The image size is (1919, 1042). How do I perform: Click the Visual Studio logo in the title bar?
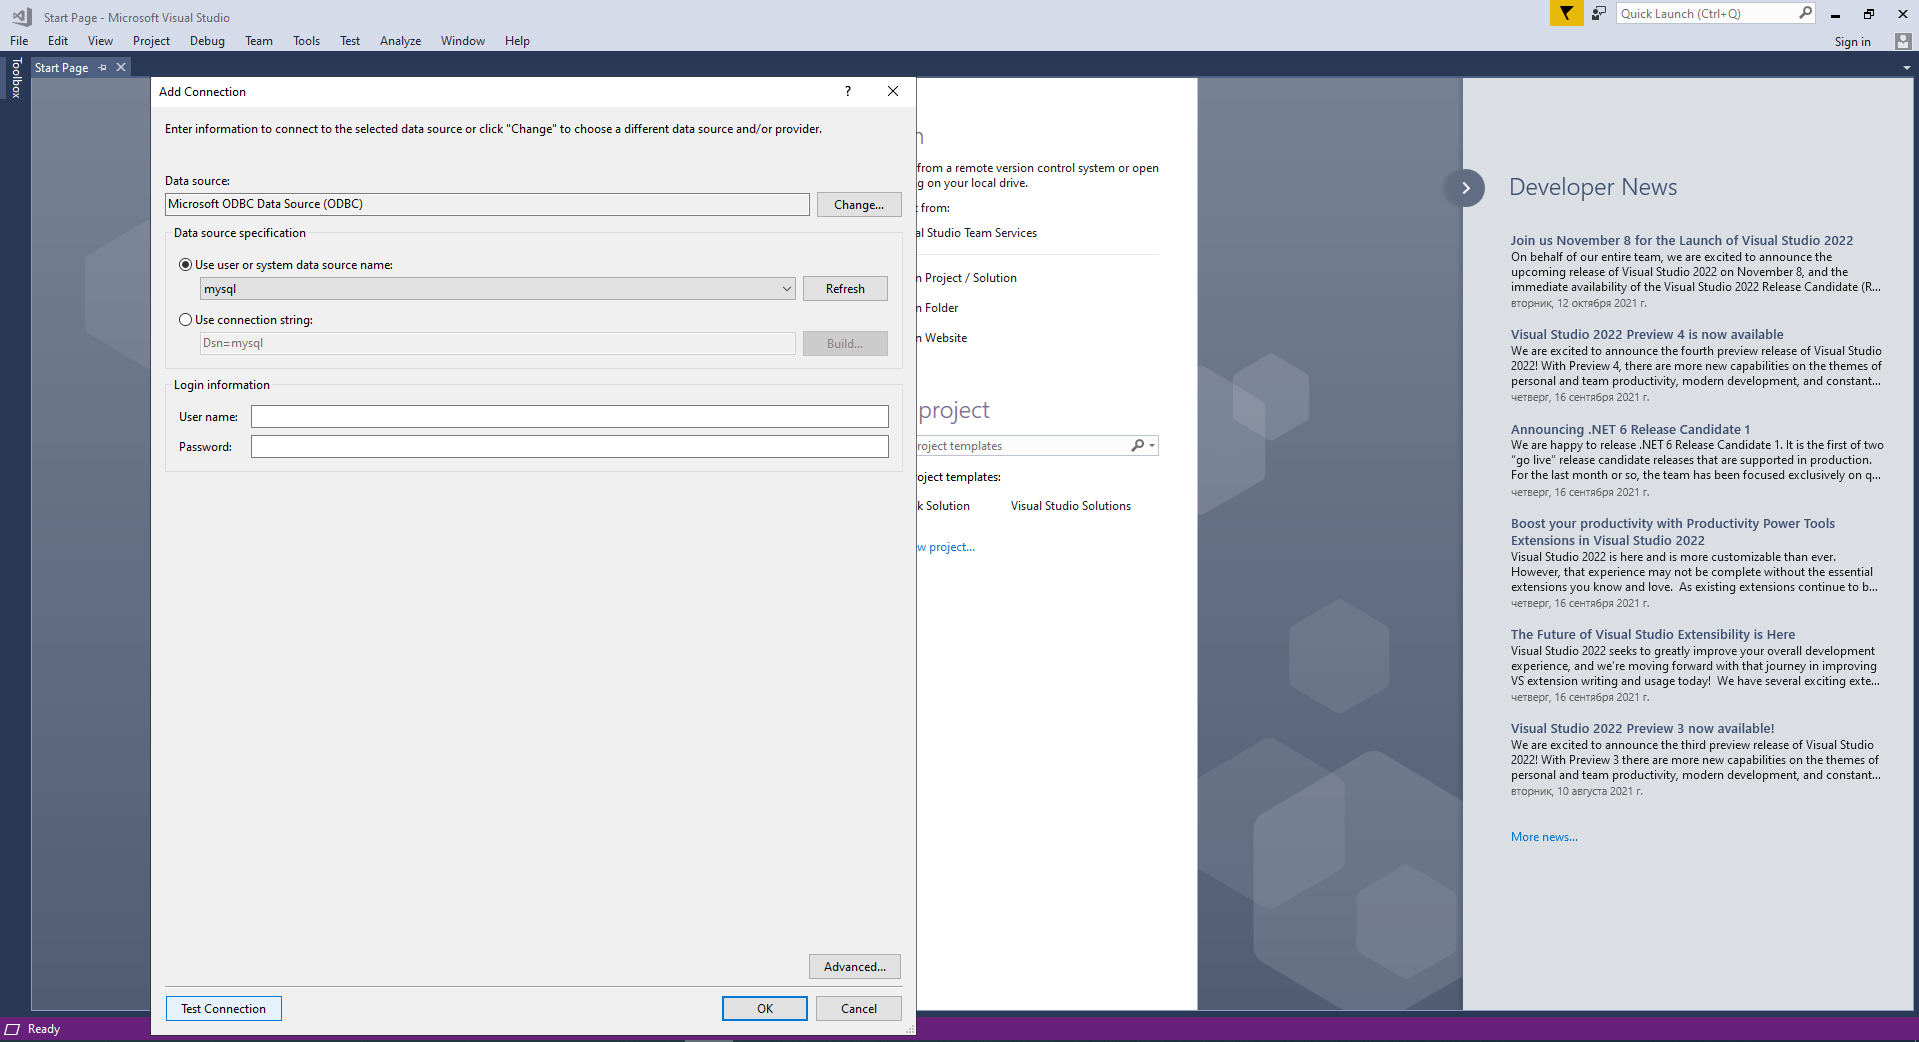click(20, 16)
